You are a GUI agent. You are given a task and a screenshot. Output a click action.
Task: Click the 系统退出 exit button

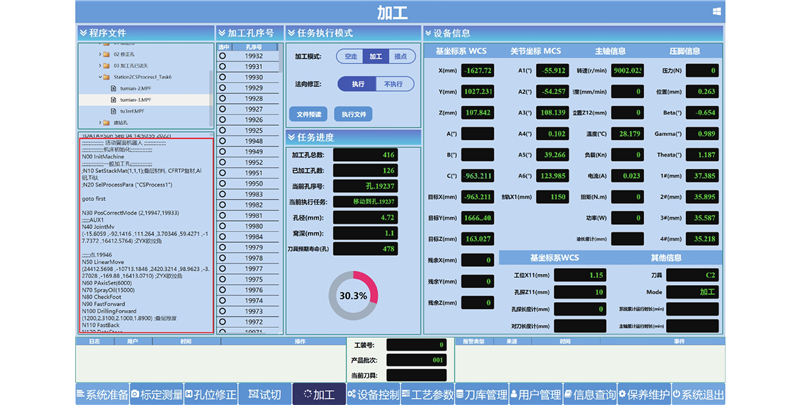(698, 395)
